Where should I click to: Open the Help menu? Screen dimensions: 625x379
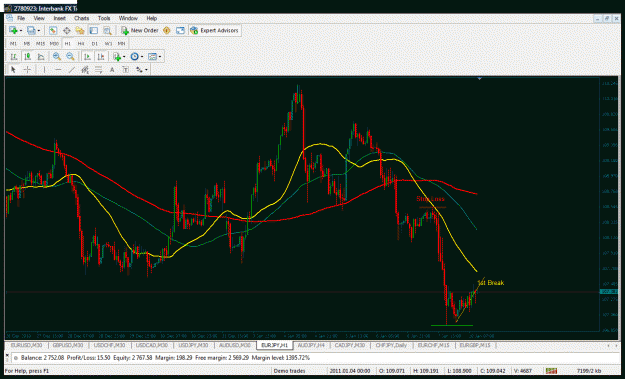151,18
